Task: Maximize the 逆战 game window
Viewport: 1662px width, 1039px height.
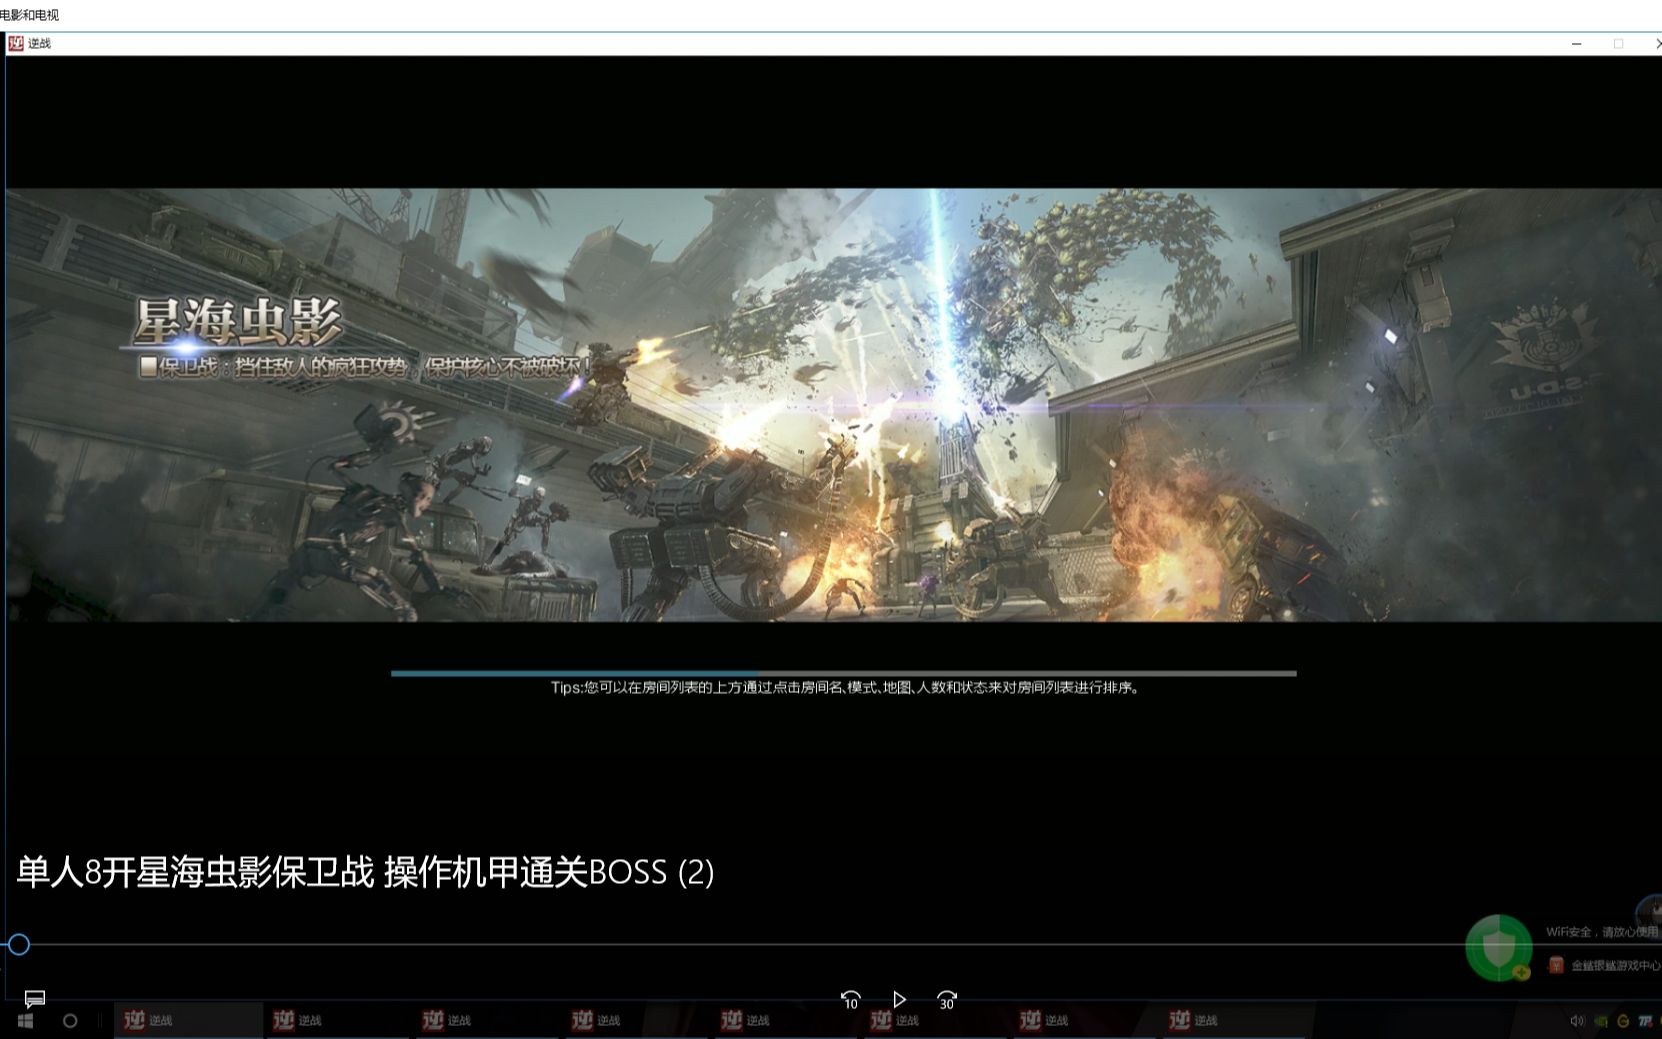Action: tap(1618, 43)
